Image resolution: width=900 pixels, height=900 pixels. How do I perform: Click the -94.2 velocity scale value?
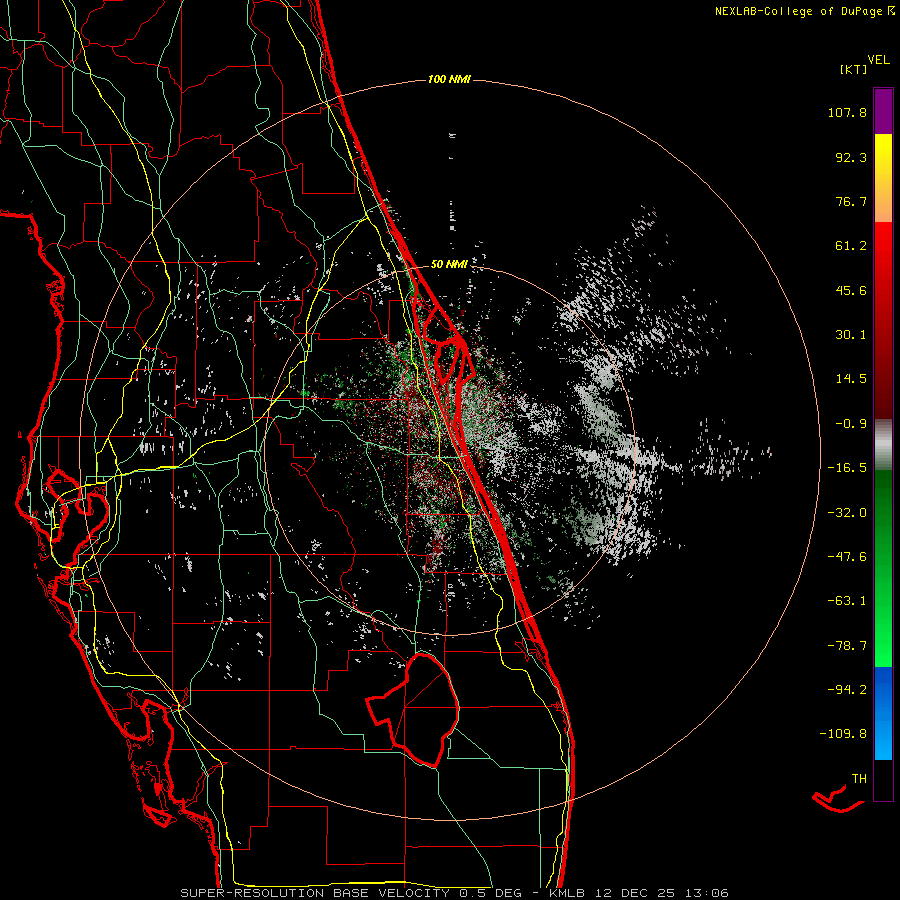click(847, 689)
